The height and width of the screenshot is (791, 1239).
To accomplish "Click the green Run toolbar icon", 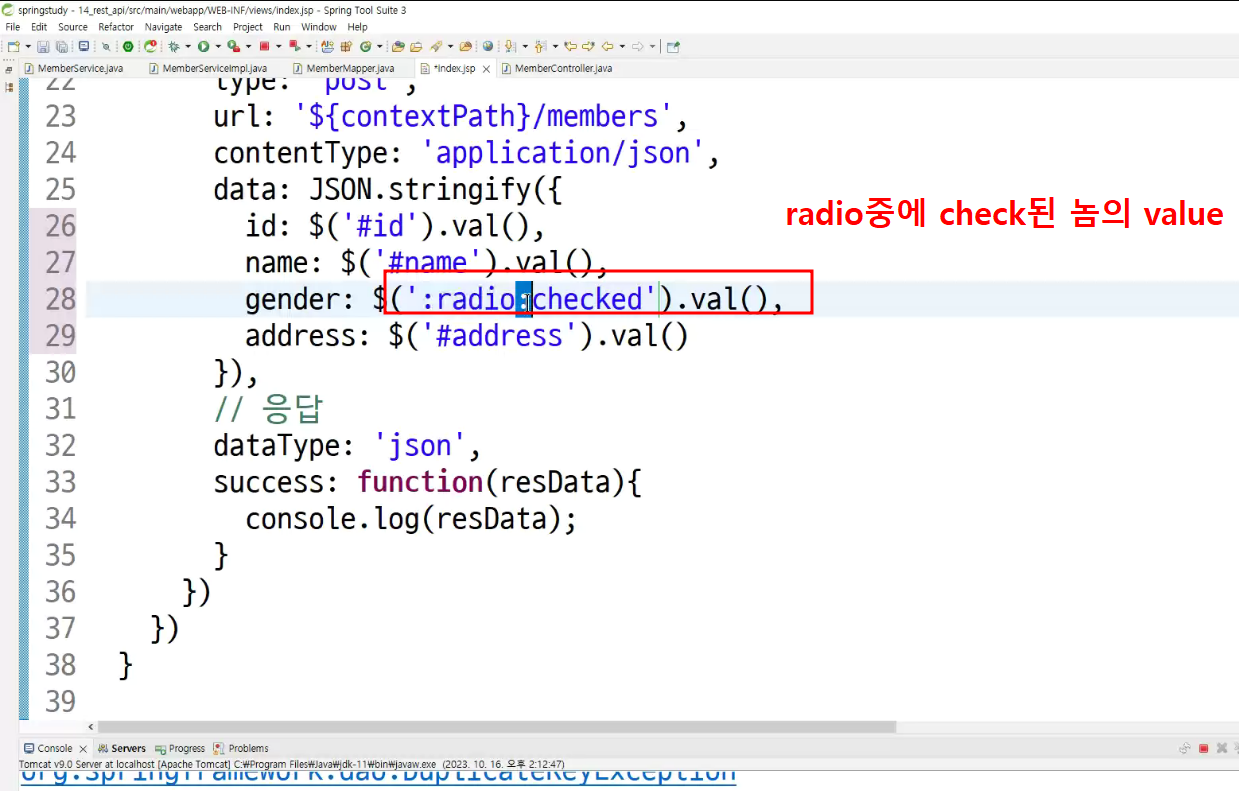I will [203, 46].
